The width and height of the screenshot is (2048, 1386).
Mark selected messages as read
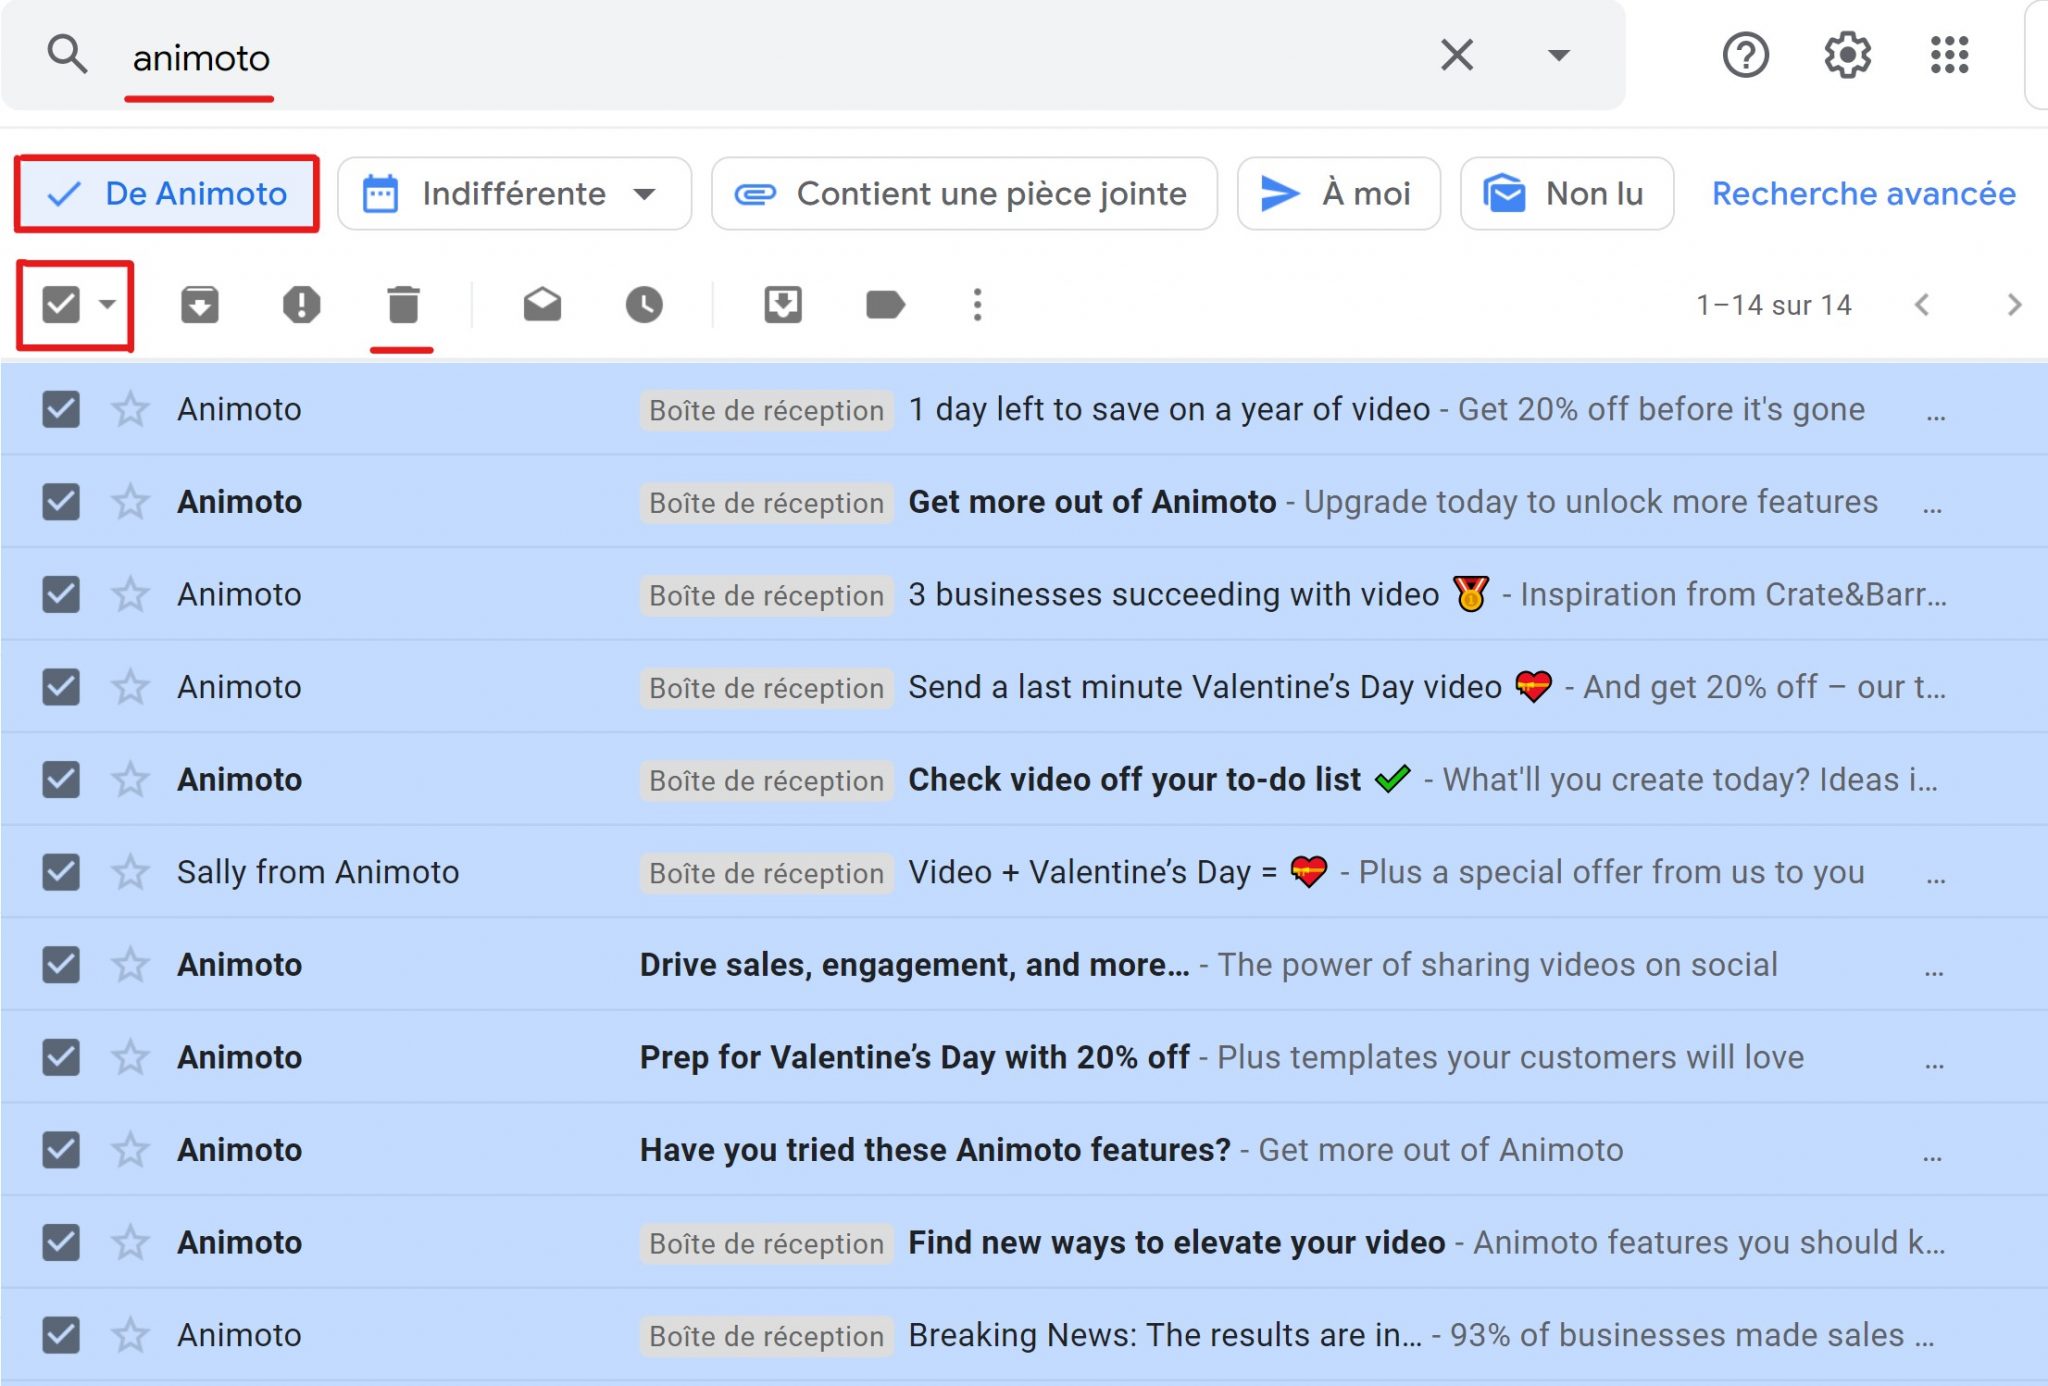pyautogui.click(x=542, y=304)
